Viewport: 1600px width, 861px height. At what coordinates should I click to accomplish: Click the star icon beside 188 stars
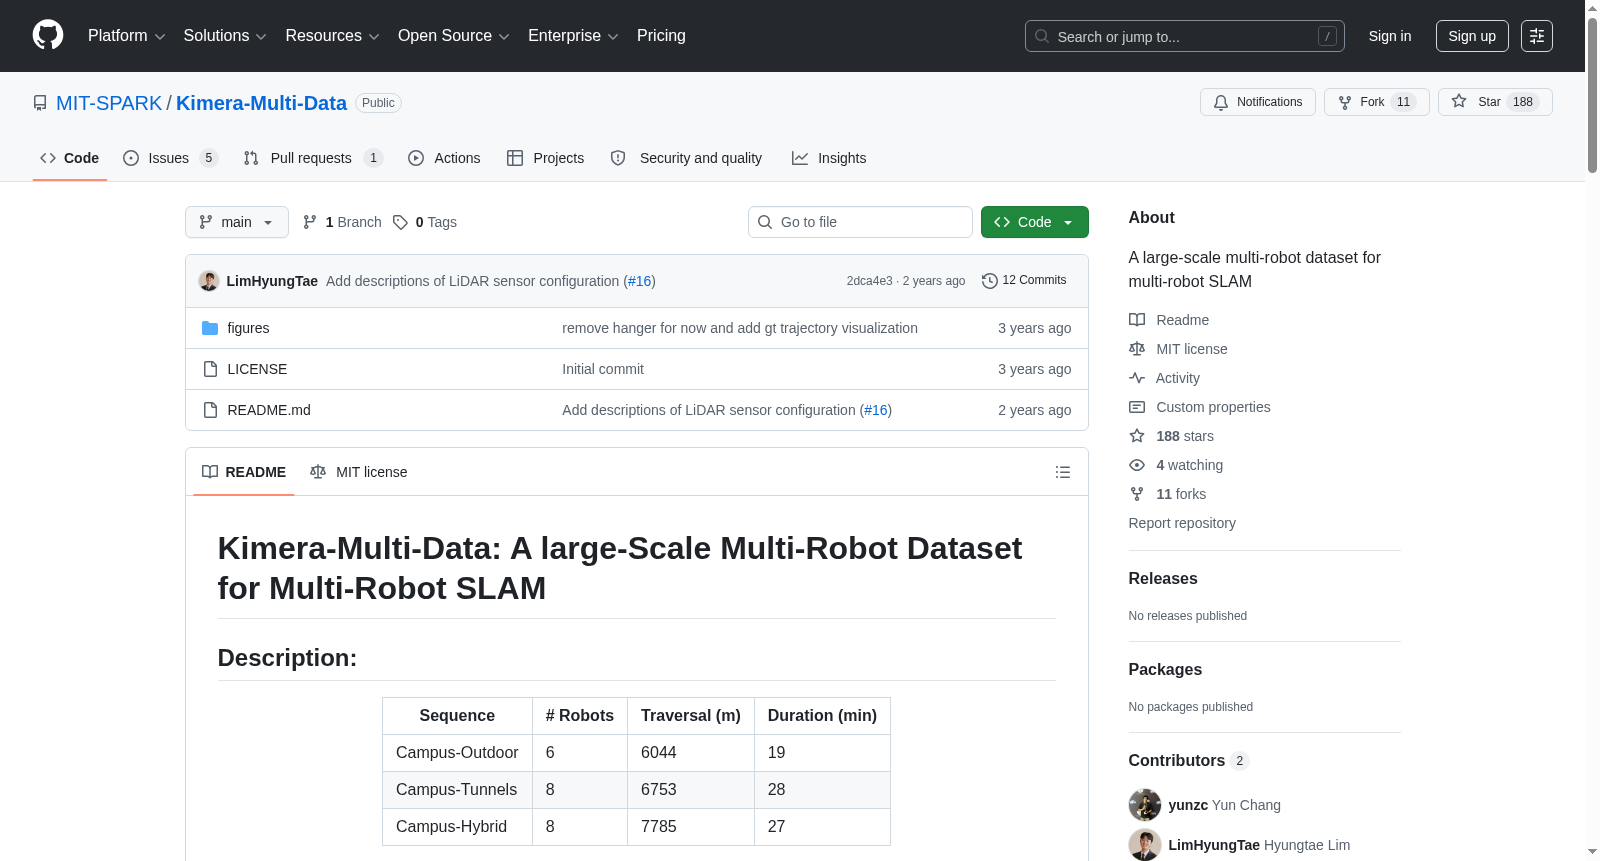(x=1137, y=436)
